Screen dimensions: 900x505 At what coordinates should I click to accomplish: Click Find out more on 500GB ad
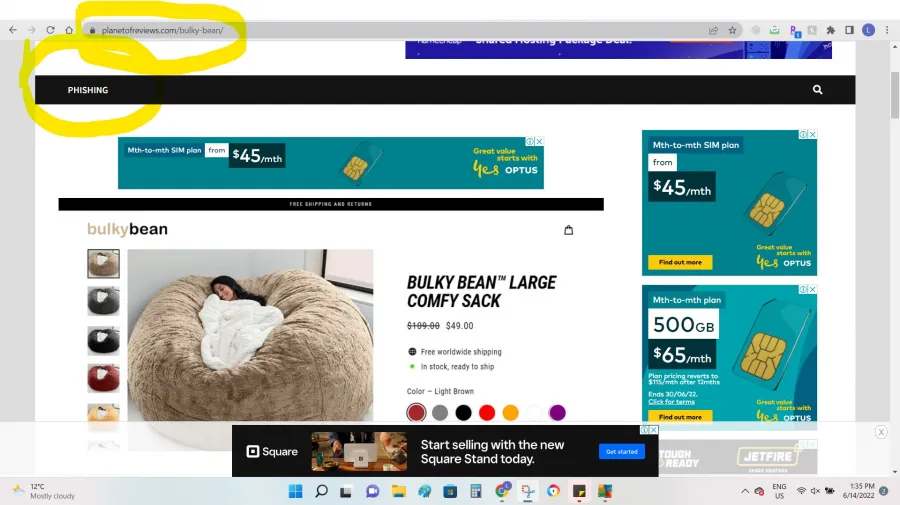[x=680, y=417]
